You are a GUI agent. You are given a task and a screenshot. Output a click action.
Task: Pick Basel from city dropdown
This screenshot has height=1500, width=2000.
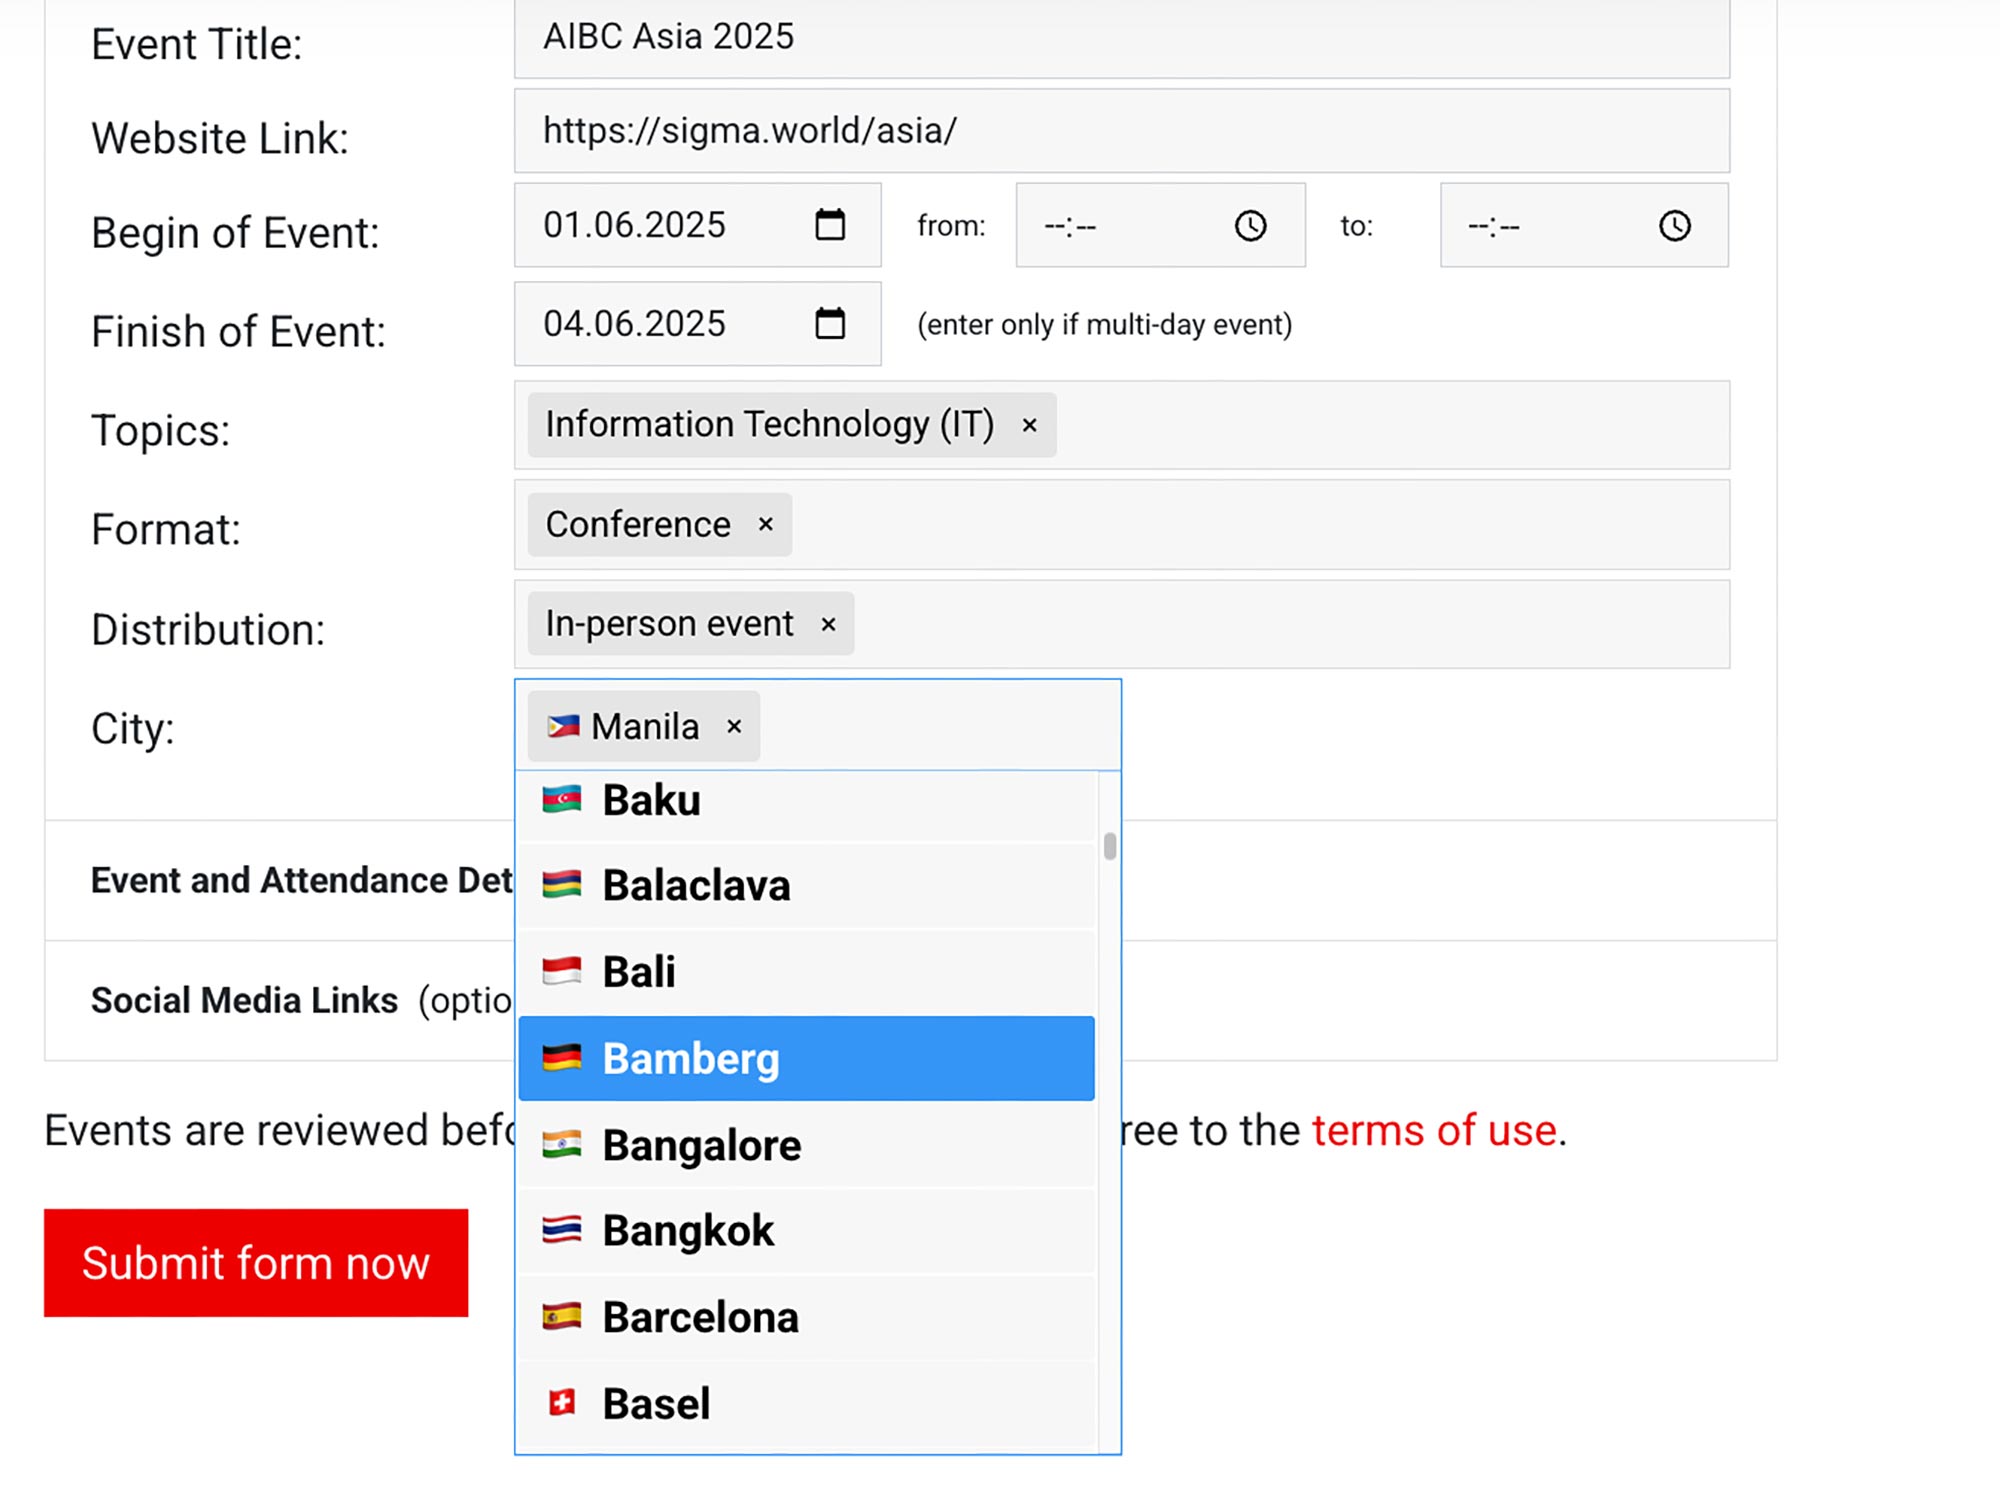[x=807, y=1404]
